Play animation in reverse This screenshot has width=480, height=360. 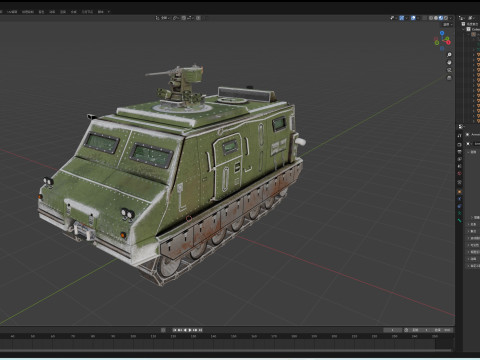tap(185, 330)
